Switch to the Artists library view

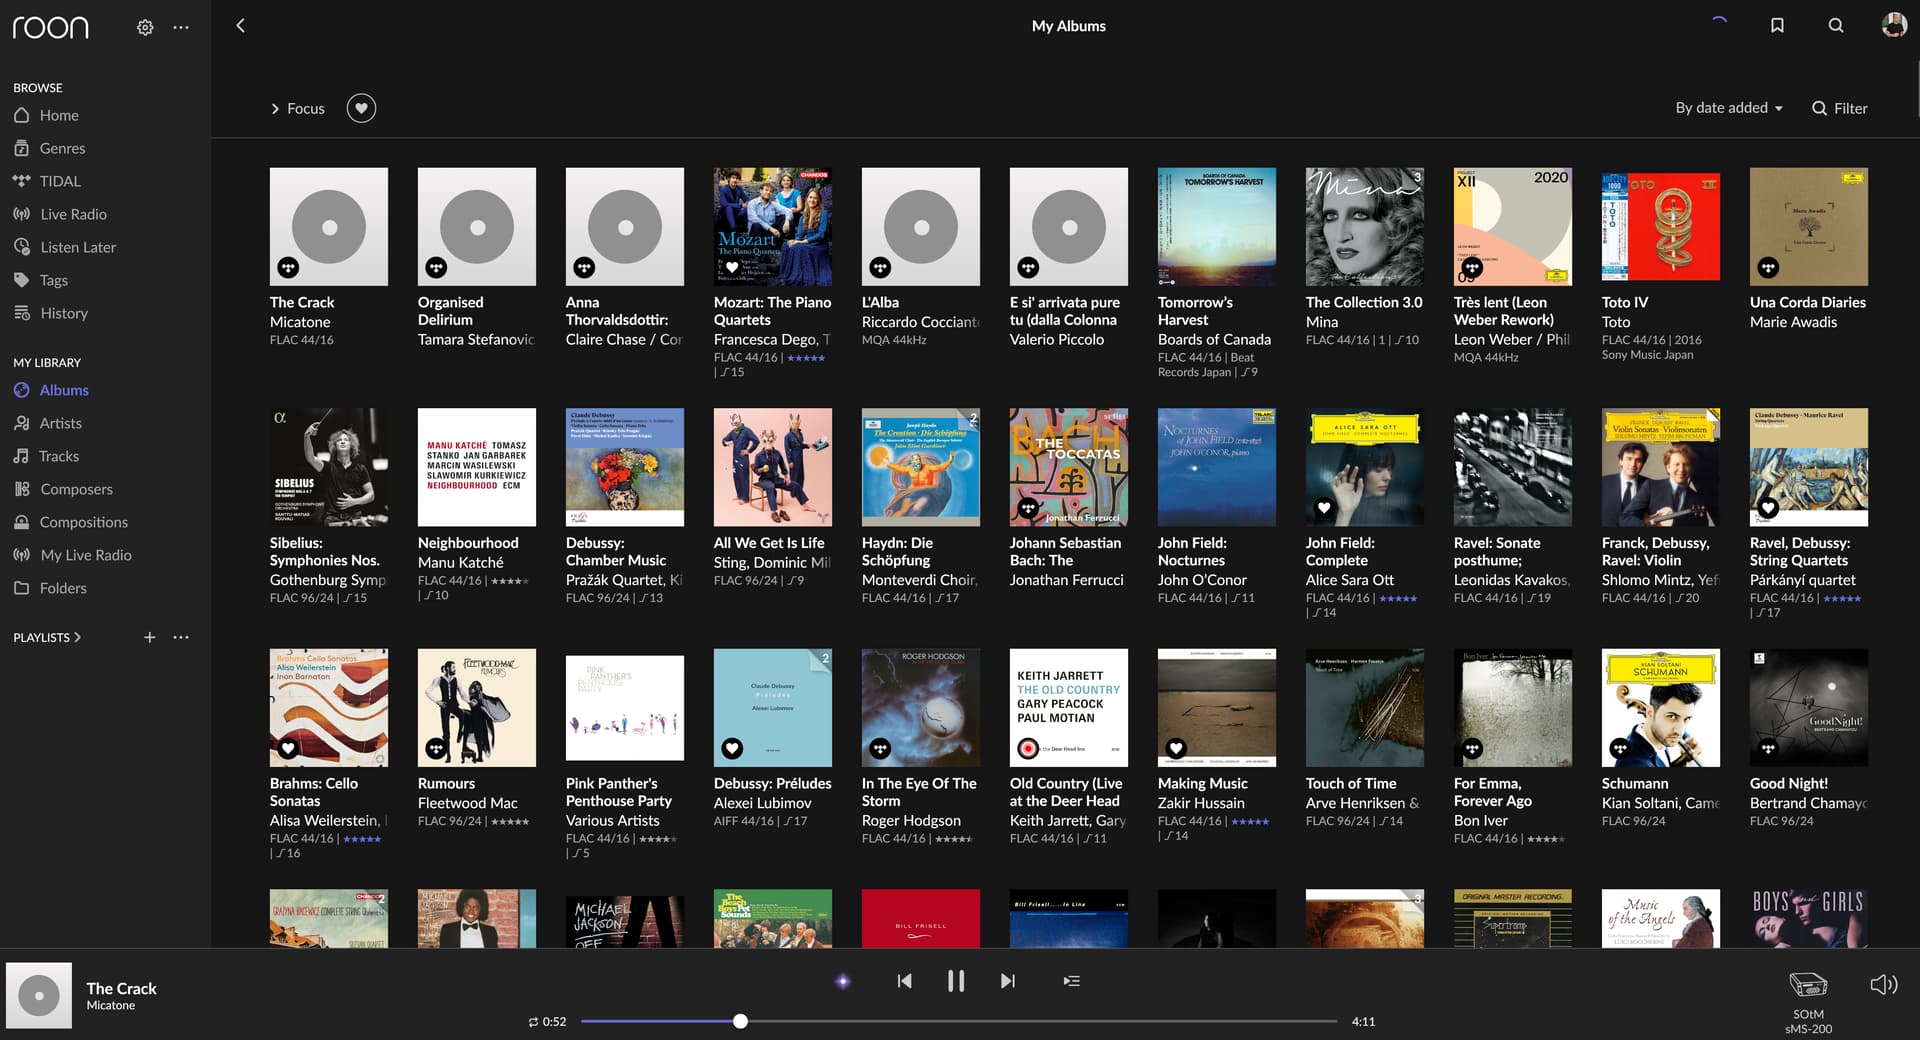click(58, 423)
